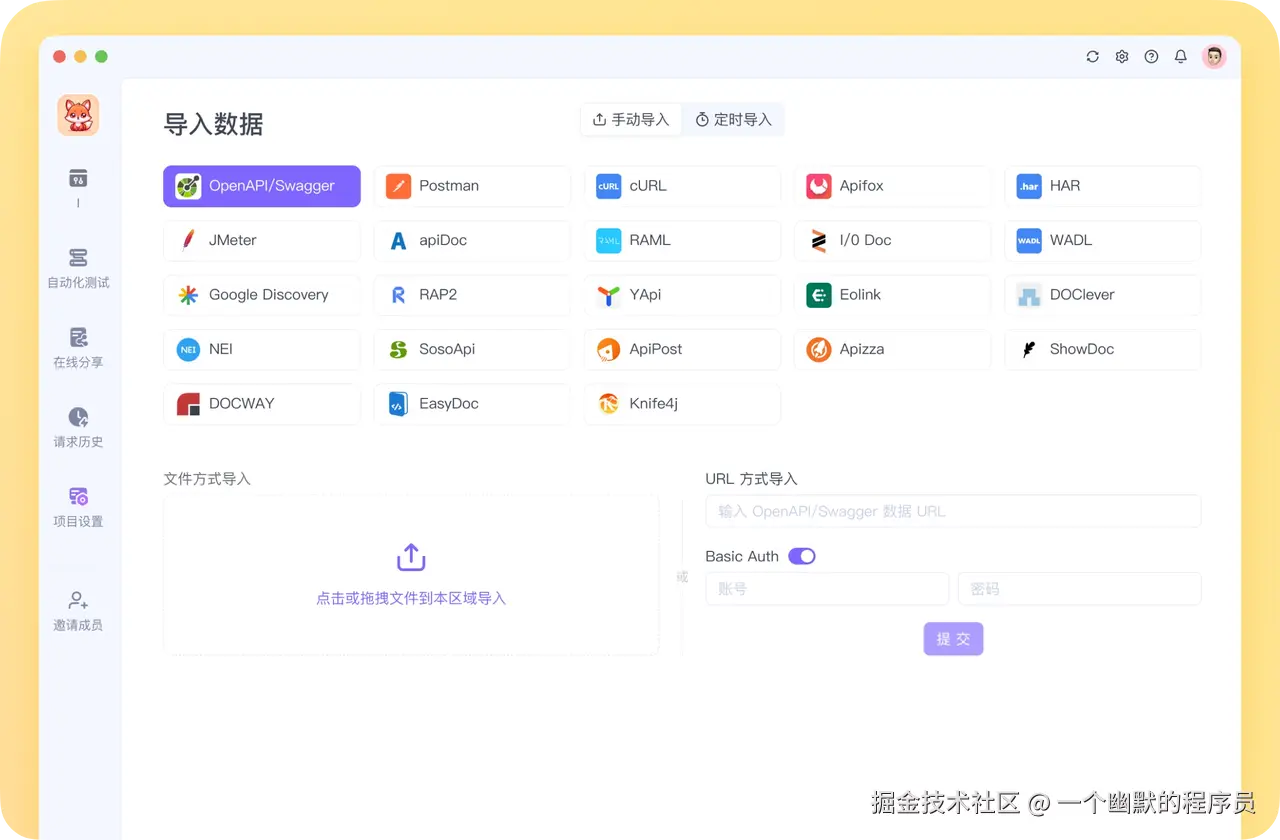This screenshot has height=840, width=1280.
Task: Pick Apifox as import source
Action: 892,186
